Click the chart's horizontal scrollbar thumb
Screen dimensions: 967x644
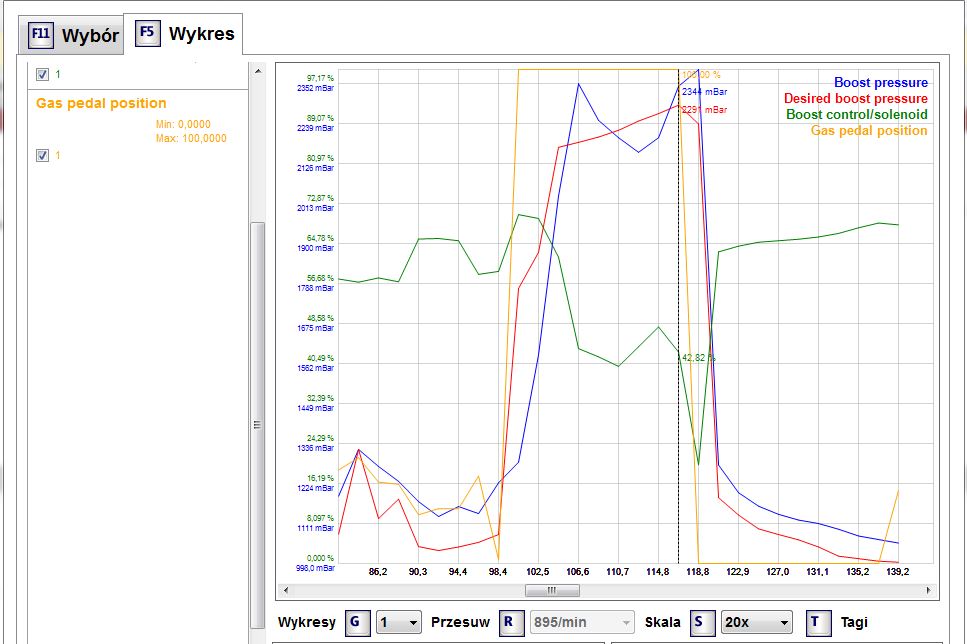pos(551,590)
